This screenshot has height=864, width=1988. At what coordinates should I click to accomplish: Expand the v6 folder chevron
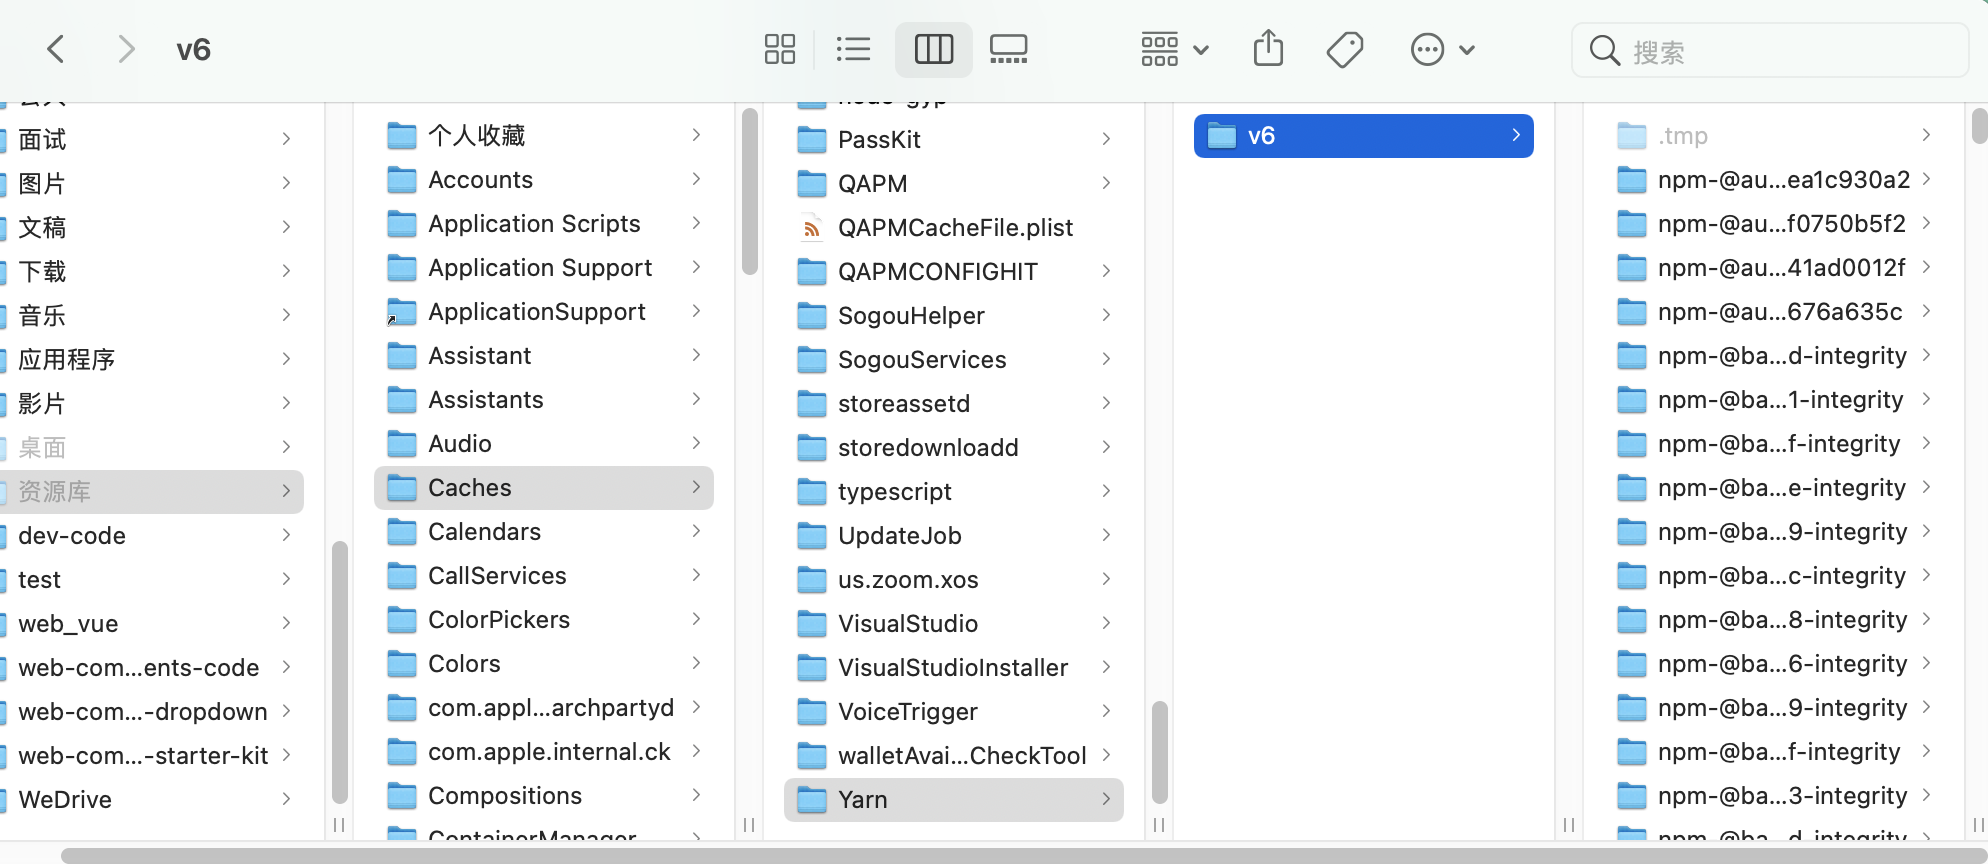click(x=1516, y=135)
